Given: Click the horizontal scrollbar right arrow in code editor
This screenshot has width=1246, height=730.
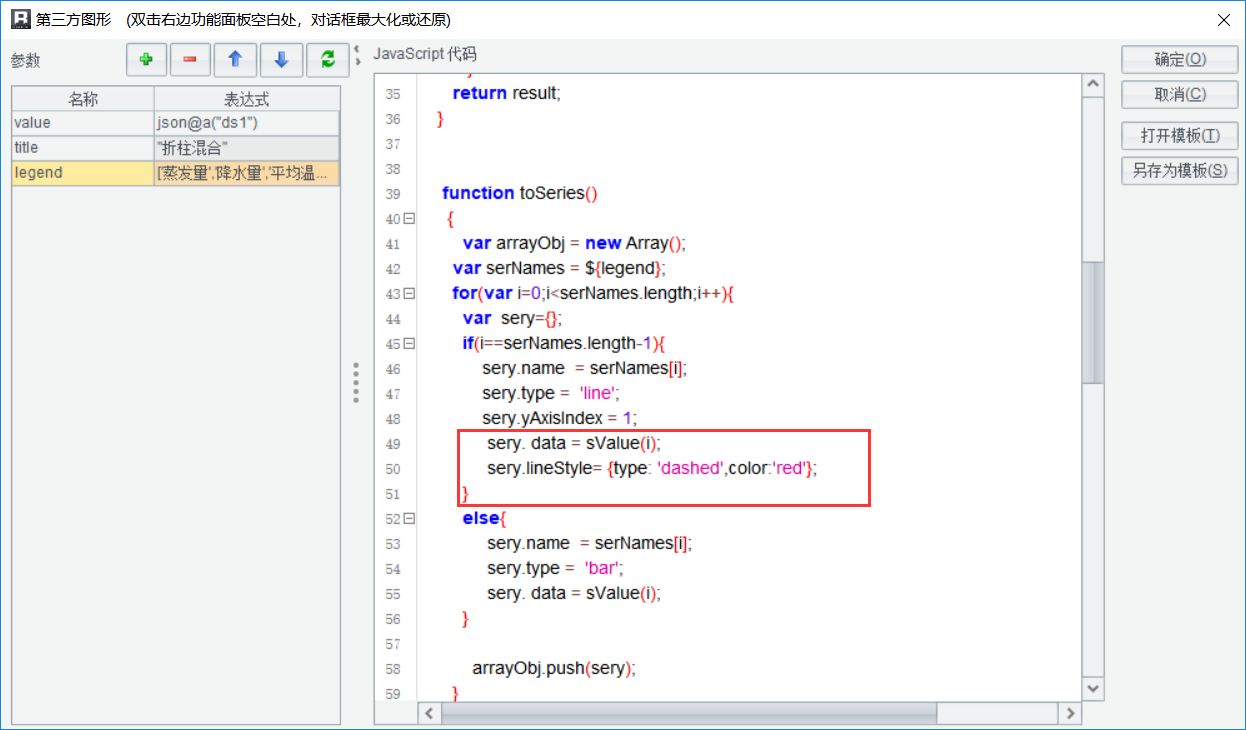Looking at the screenshot, I should 1070,713.
